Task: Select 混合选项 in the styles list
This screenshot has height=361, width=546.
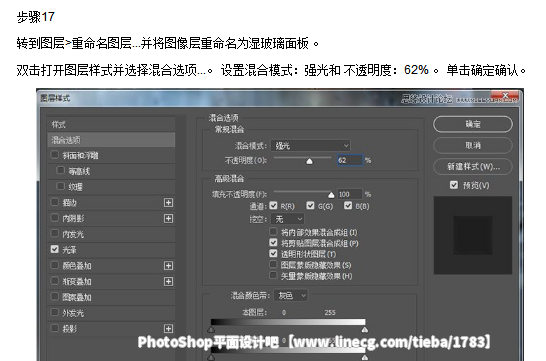Action: tap(111, 140)
